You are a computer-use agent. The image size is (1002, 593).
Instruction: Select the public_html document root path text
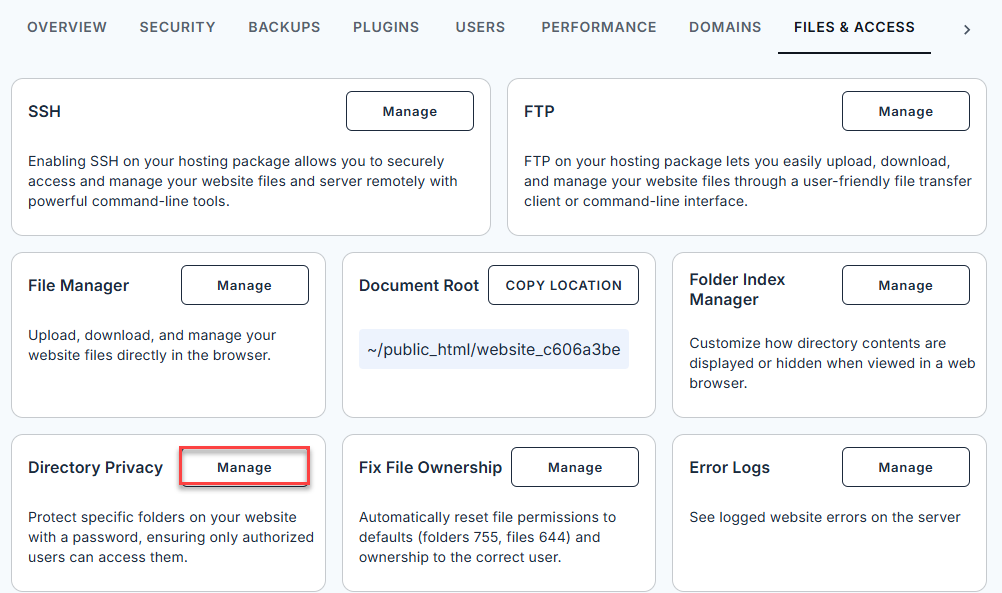[x=494, y=349]
